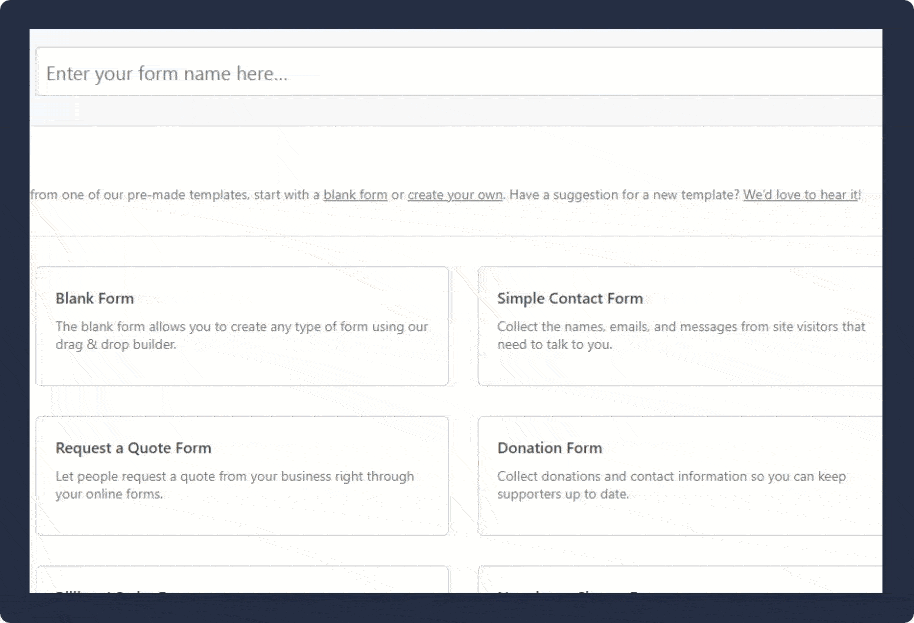Open the "blank form" link
The width and height of the screenshot is (914, 623).
pos(355,195)
